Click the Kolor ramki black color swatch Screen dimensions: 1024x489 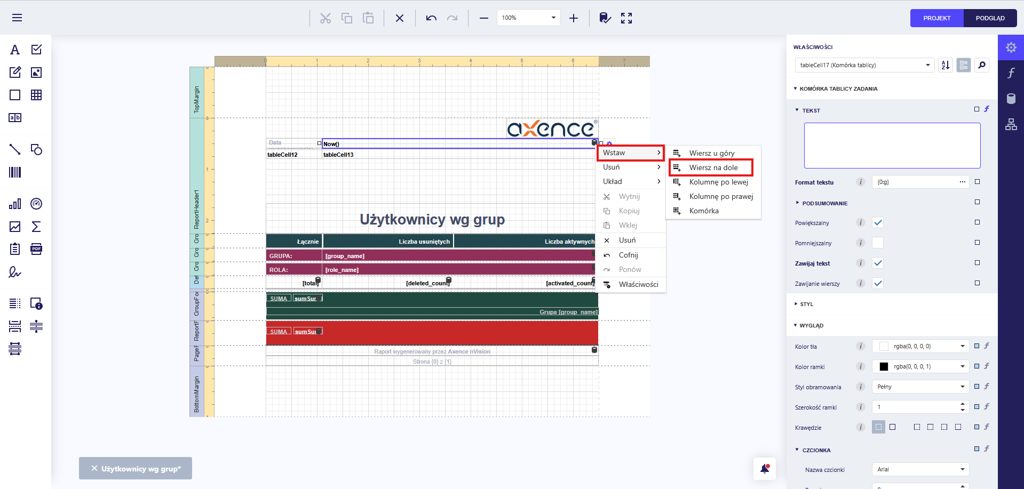883,367
